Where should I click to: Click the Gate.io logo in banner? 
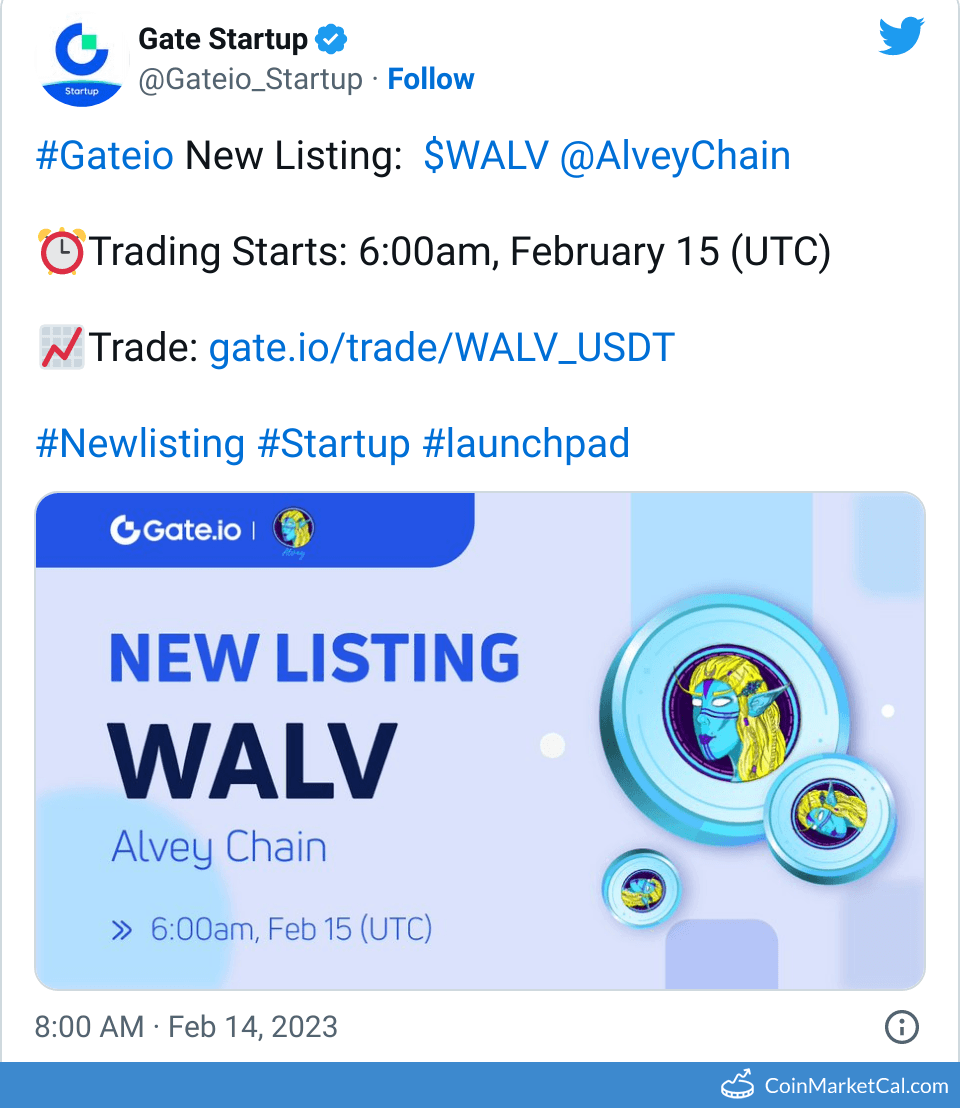point(176,529)
